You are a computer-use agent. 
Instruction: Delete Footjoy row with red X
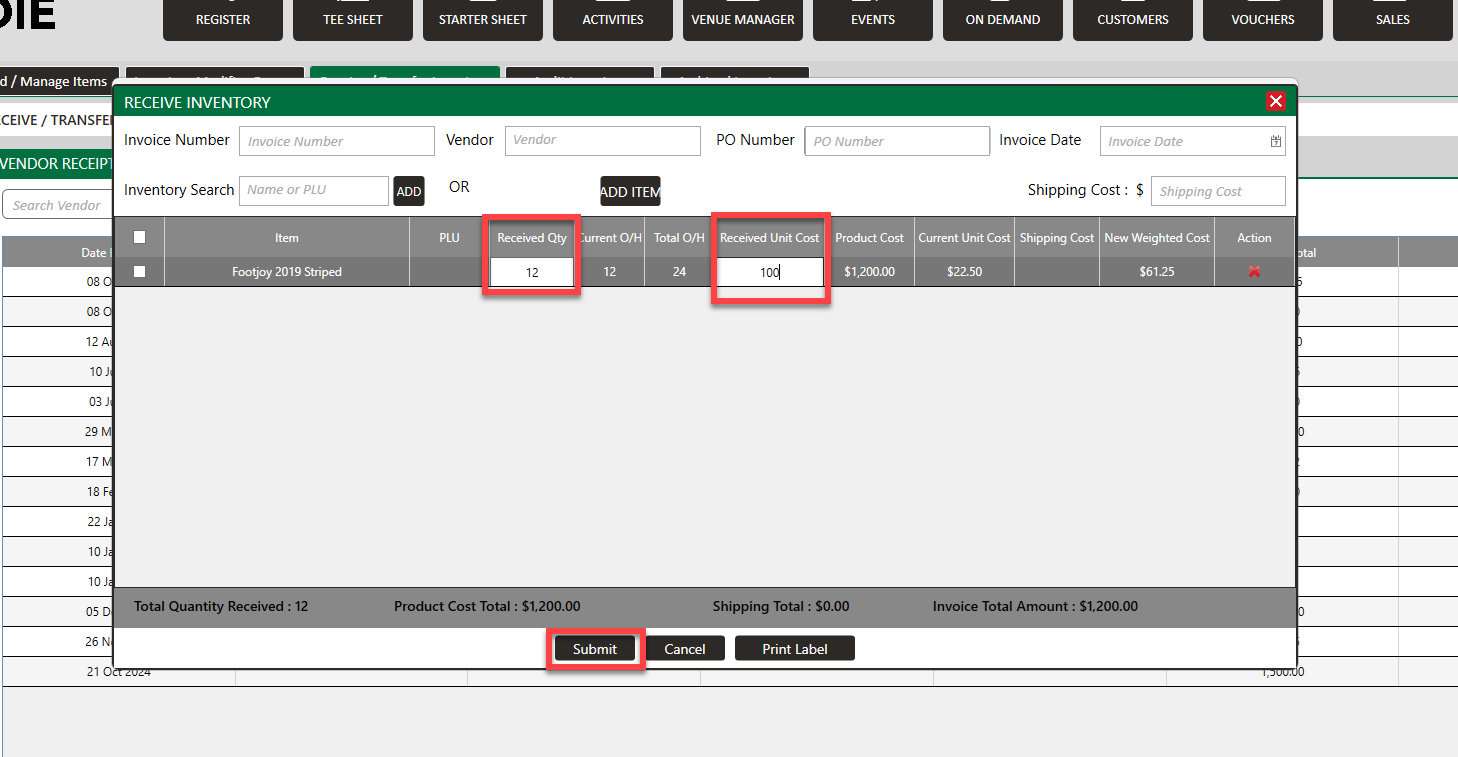coord(1254,272)
